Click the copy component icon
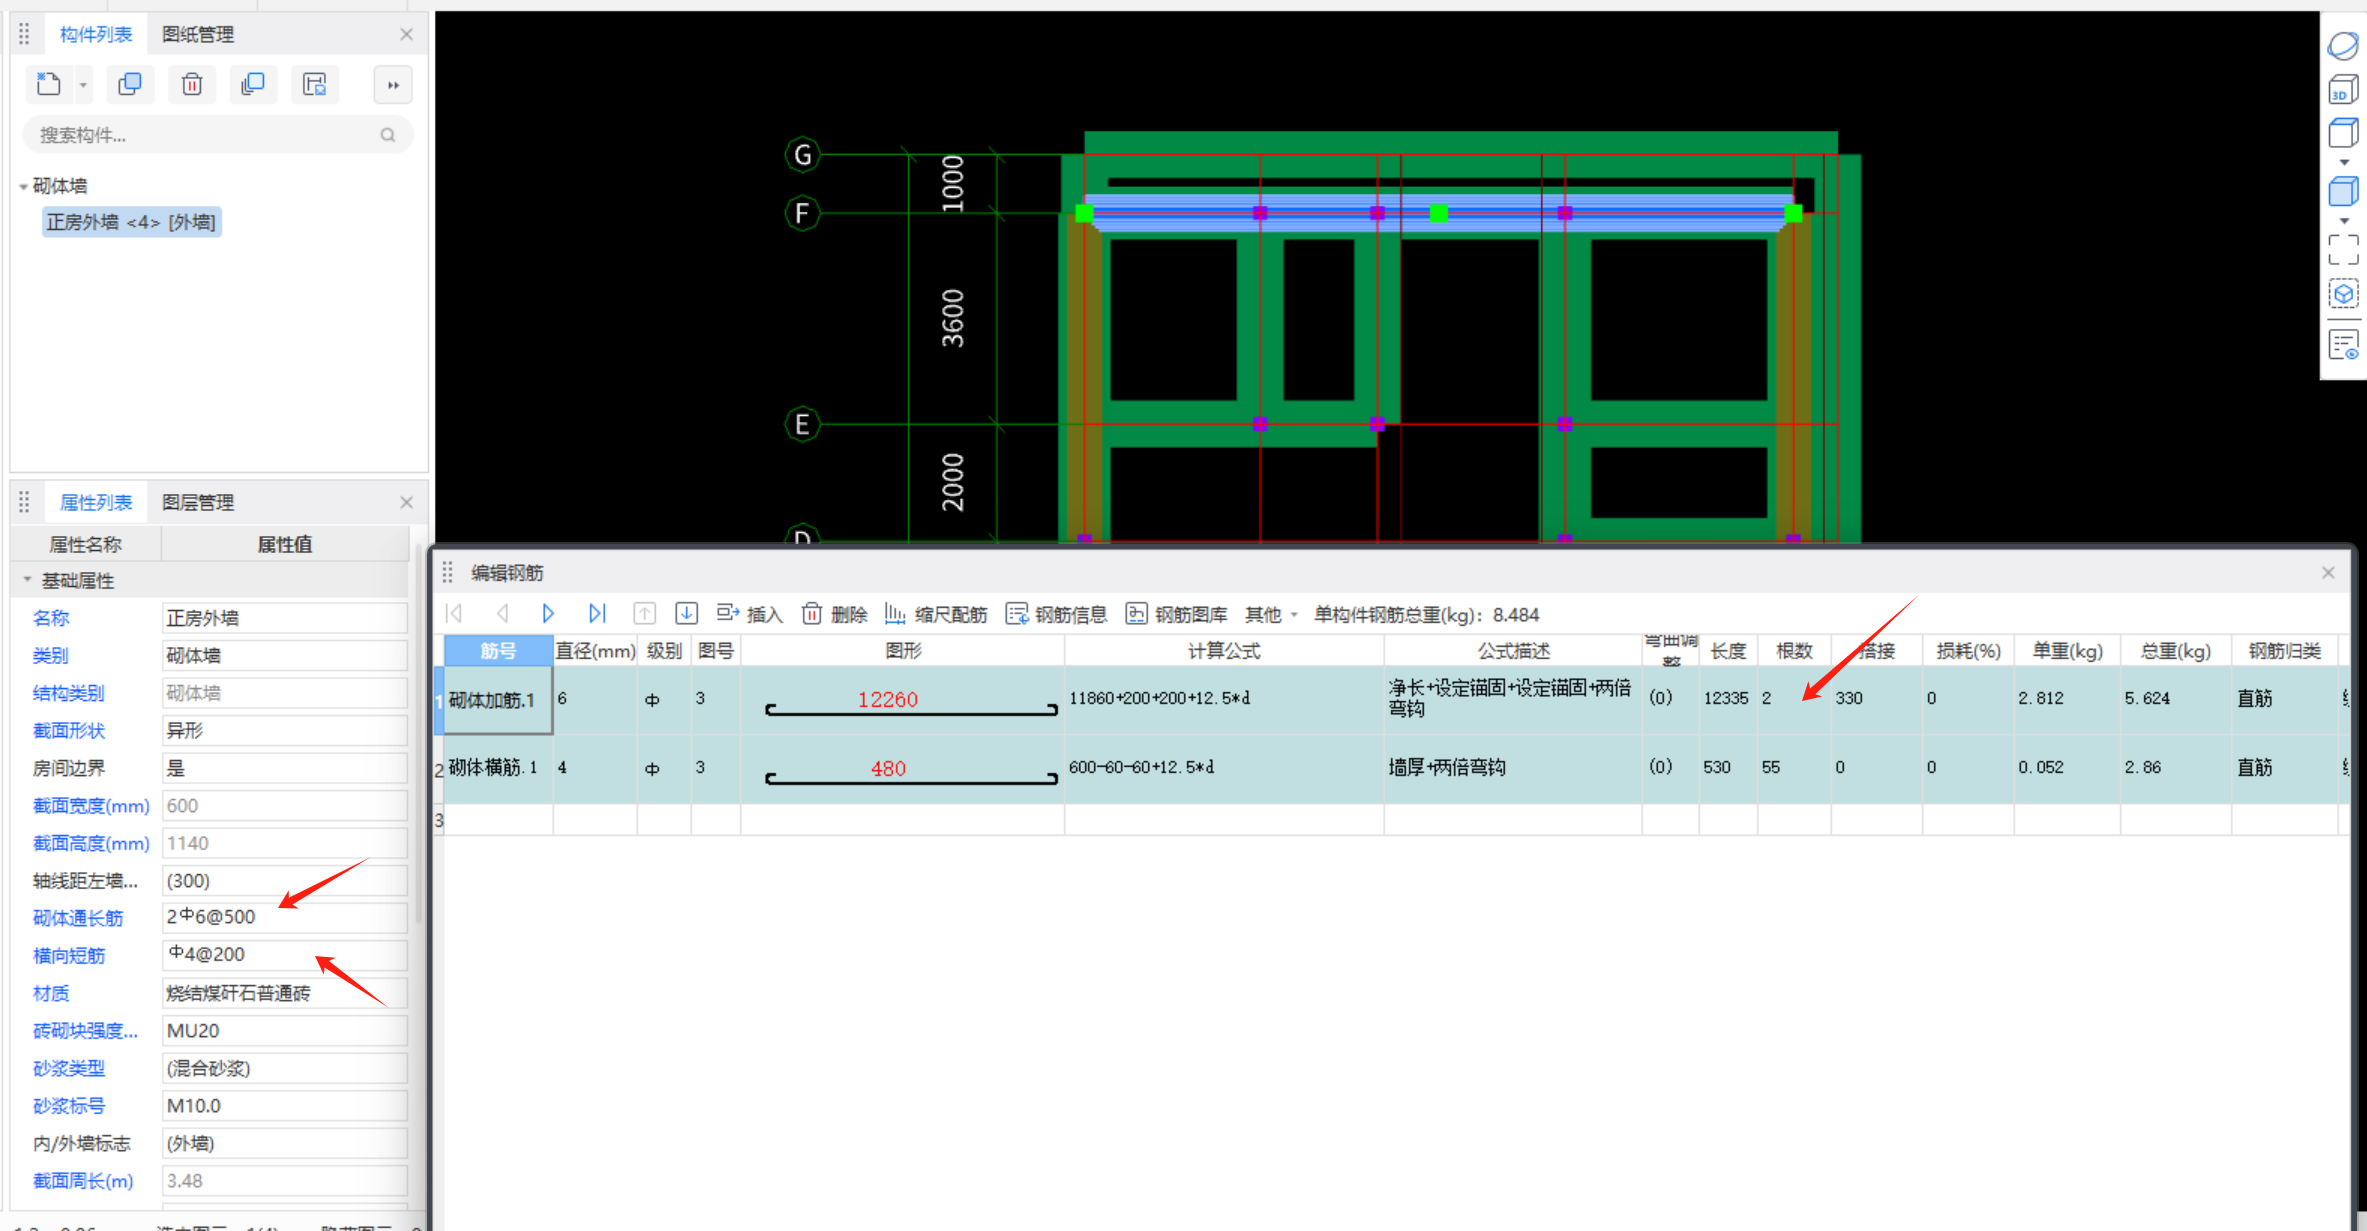The image size is (2367, 1231). pos(130,84)
